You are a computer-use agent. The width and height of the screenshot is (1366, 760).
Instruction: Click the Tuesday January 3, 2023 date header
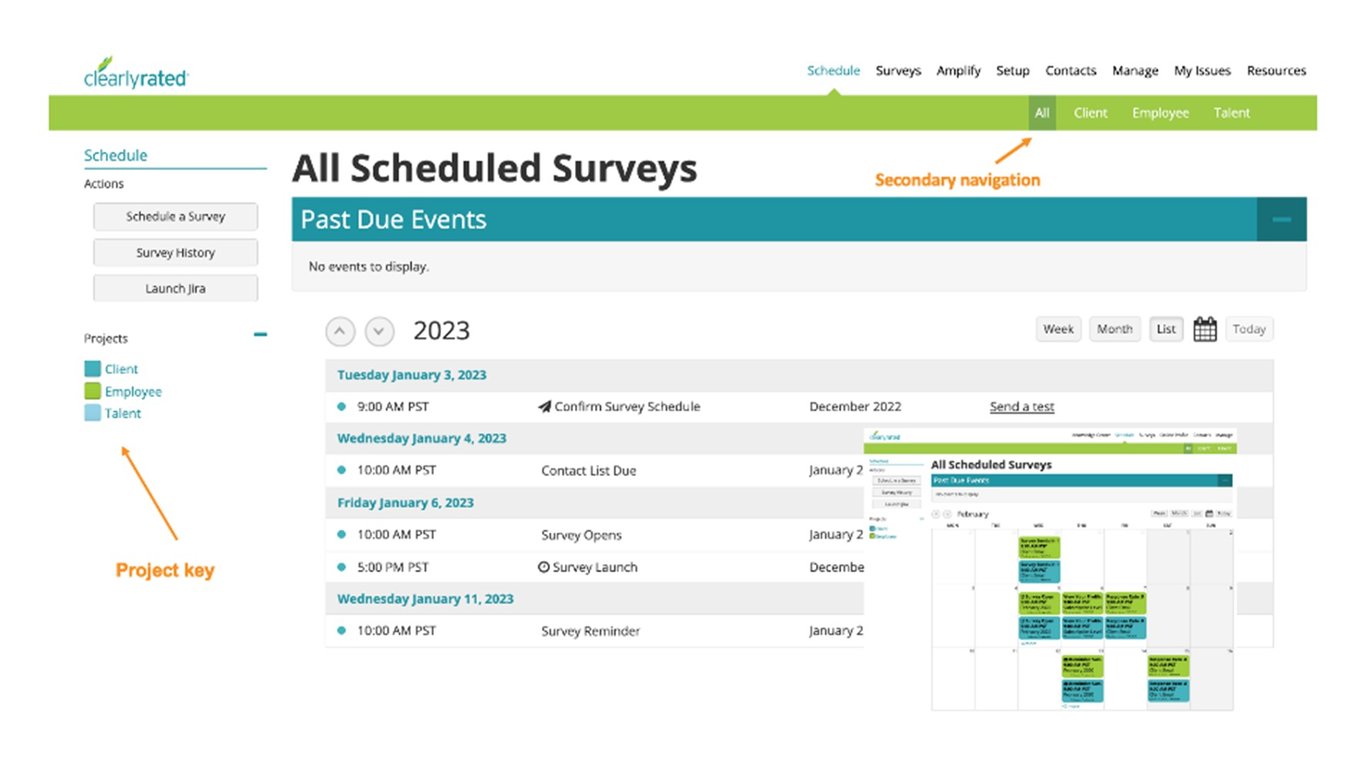[x=412, y=375]
